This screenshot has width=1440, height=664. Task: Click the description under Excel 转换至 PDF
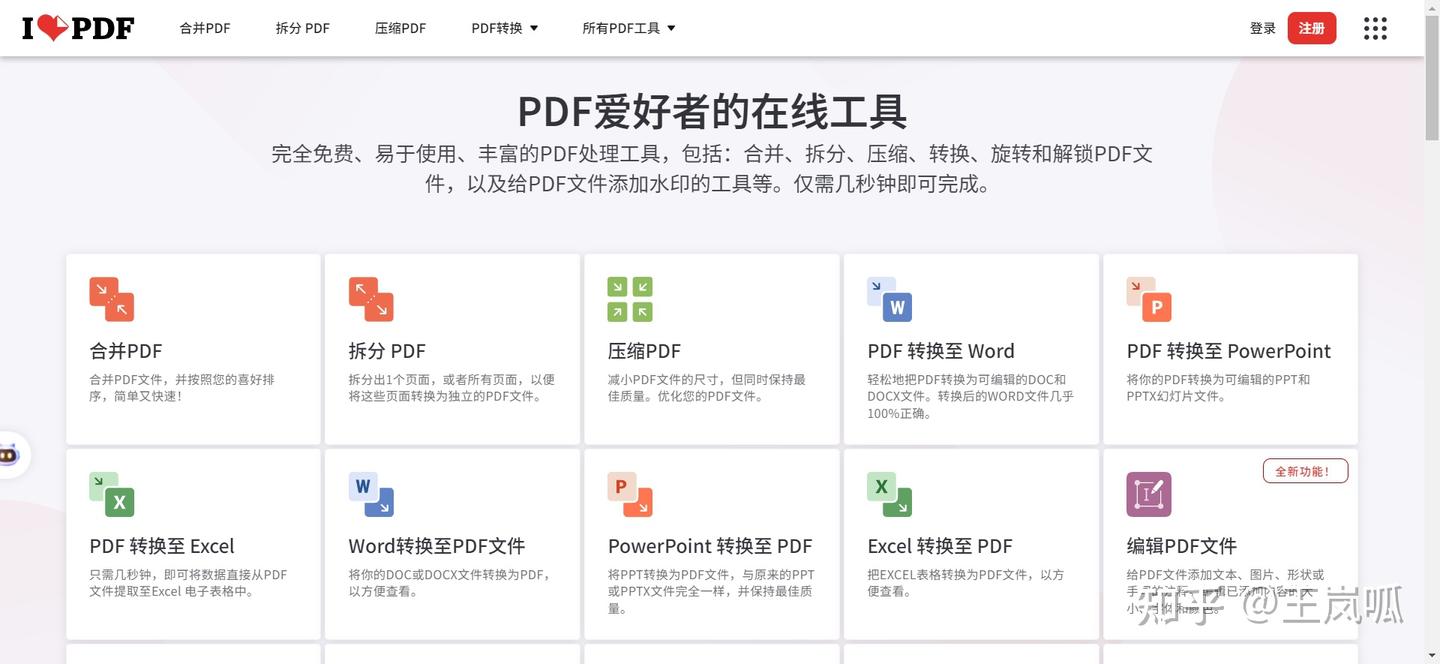coord(966,583)
